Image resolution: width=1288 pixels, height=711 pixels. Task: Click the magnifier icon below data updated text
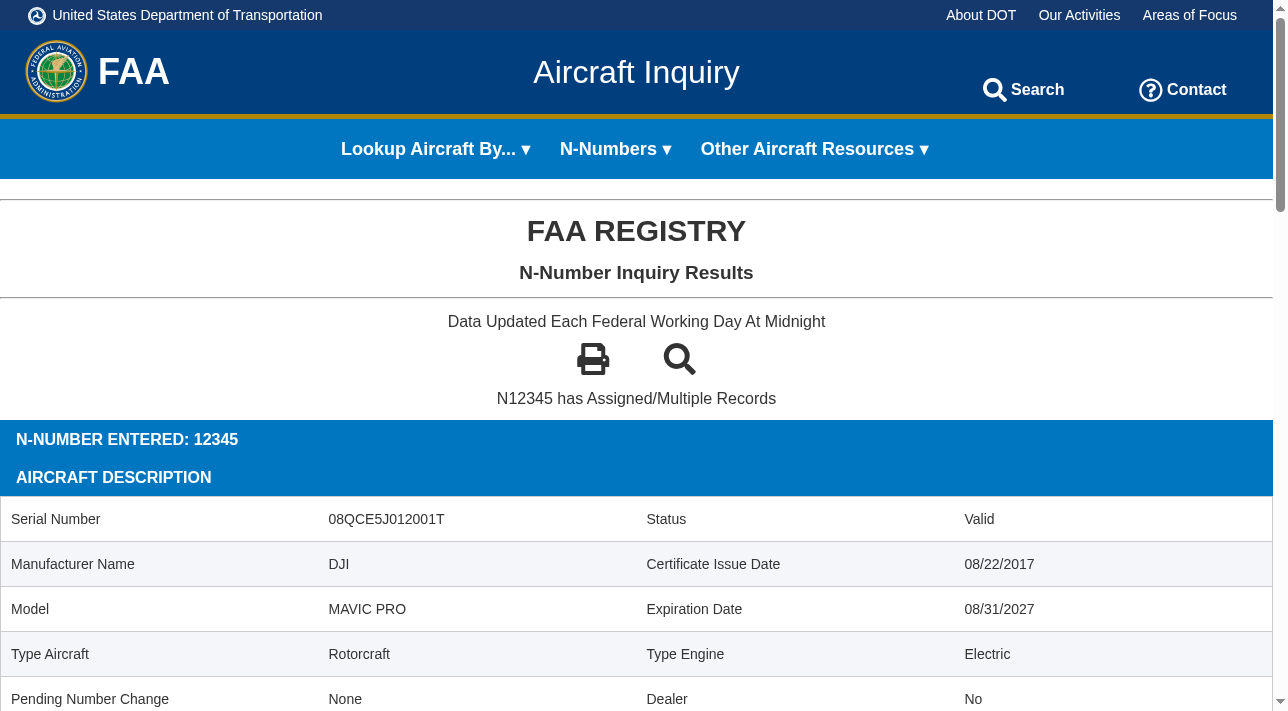(x=680, y=359)
